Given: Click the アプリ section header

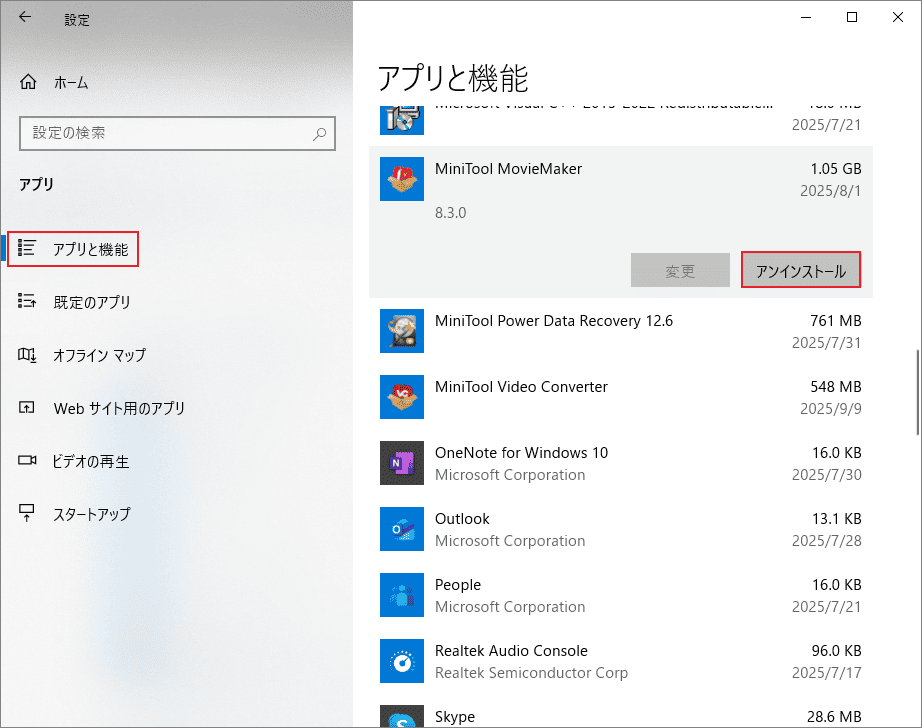Looking at the screenshot, I should 36,185.
